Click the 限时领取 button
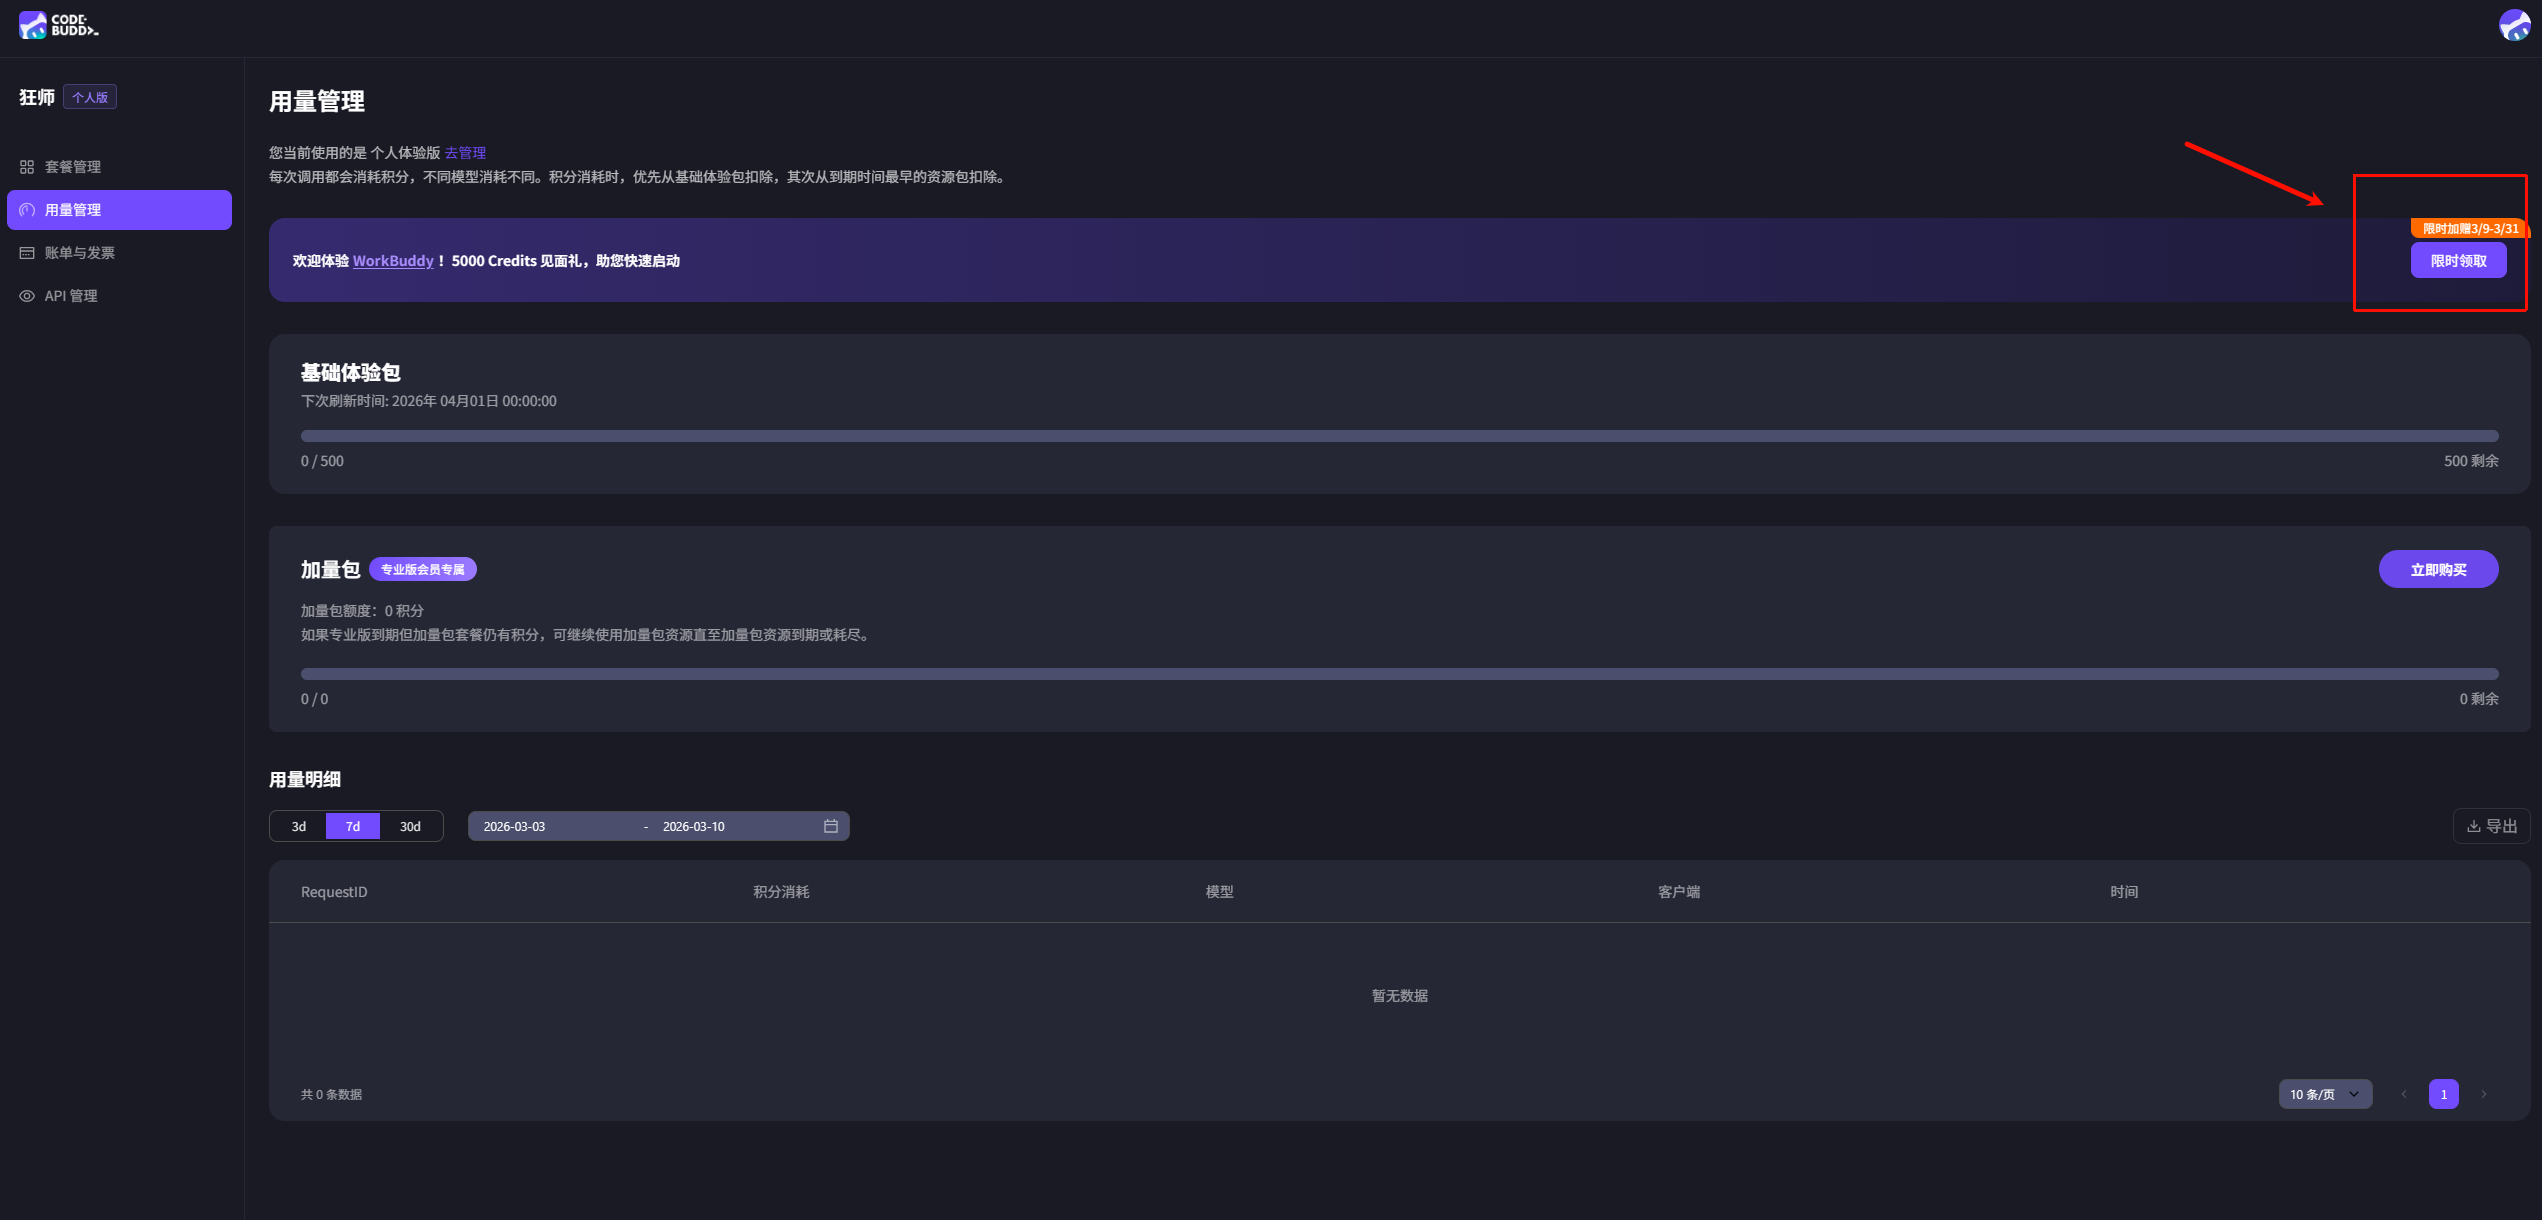The image size is (2542, 1220). (2458, 261)
